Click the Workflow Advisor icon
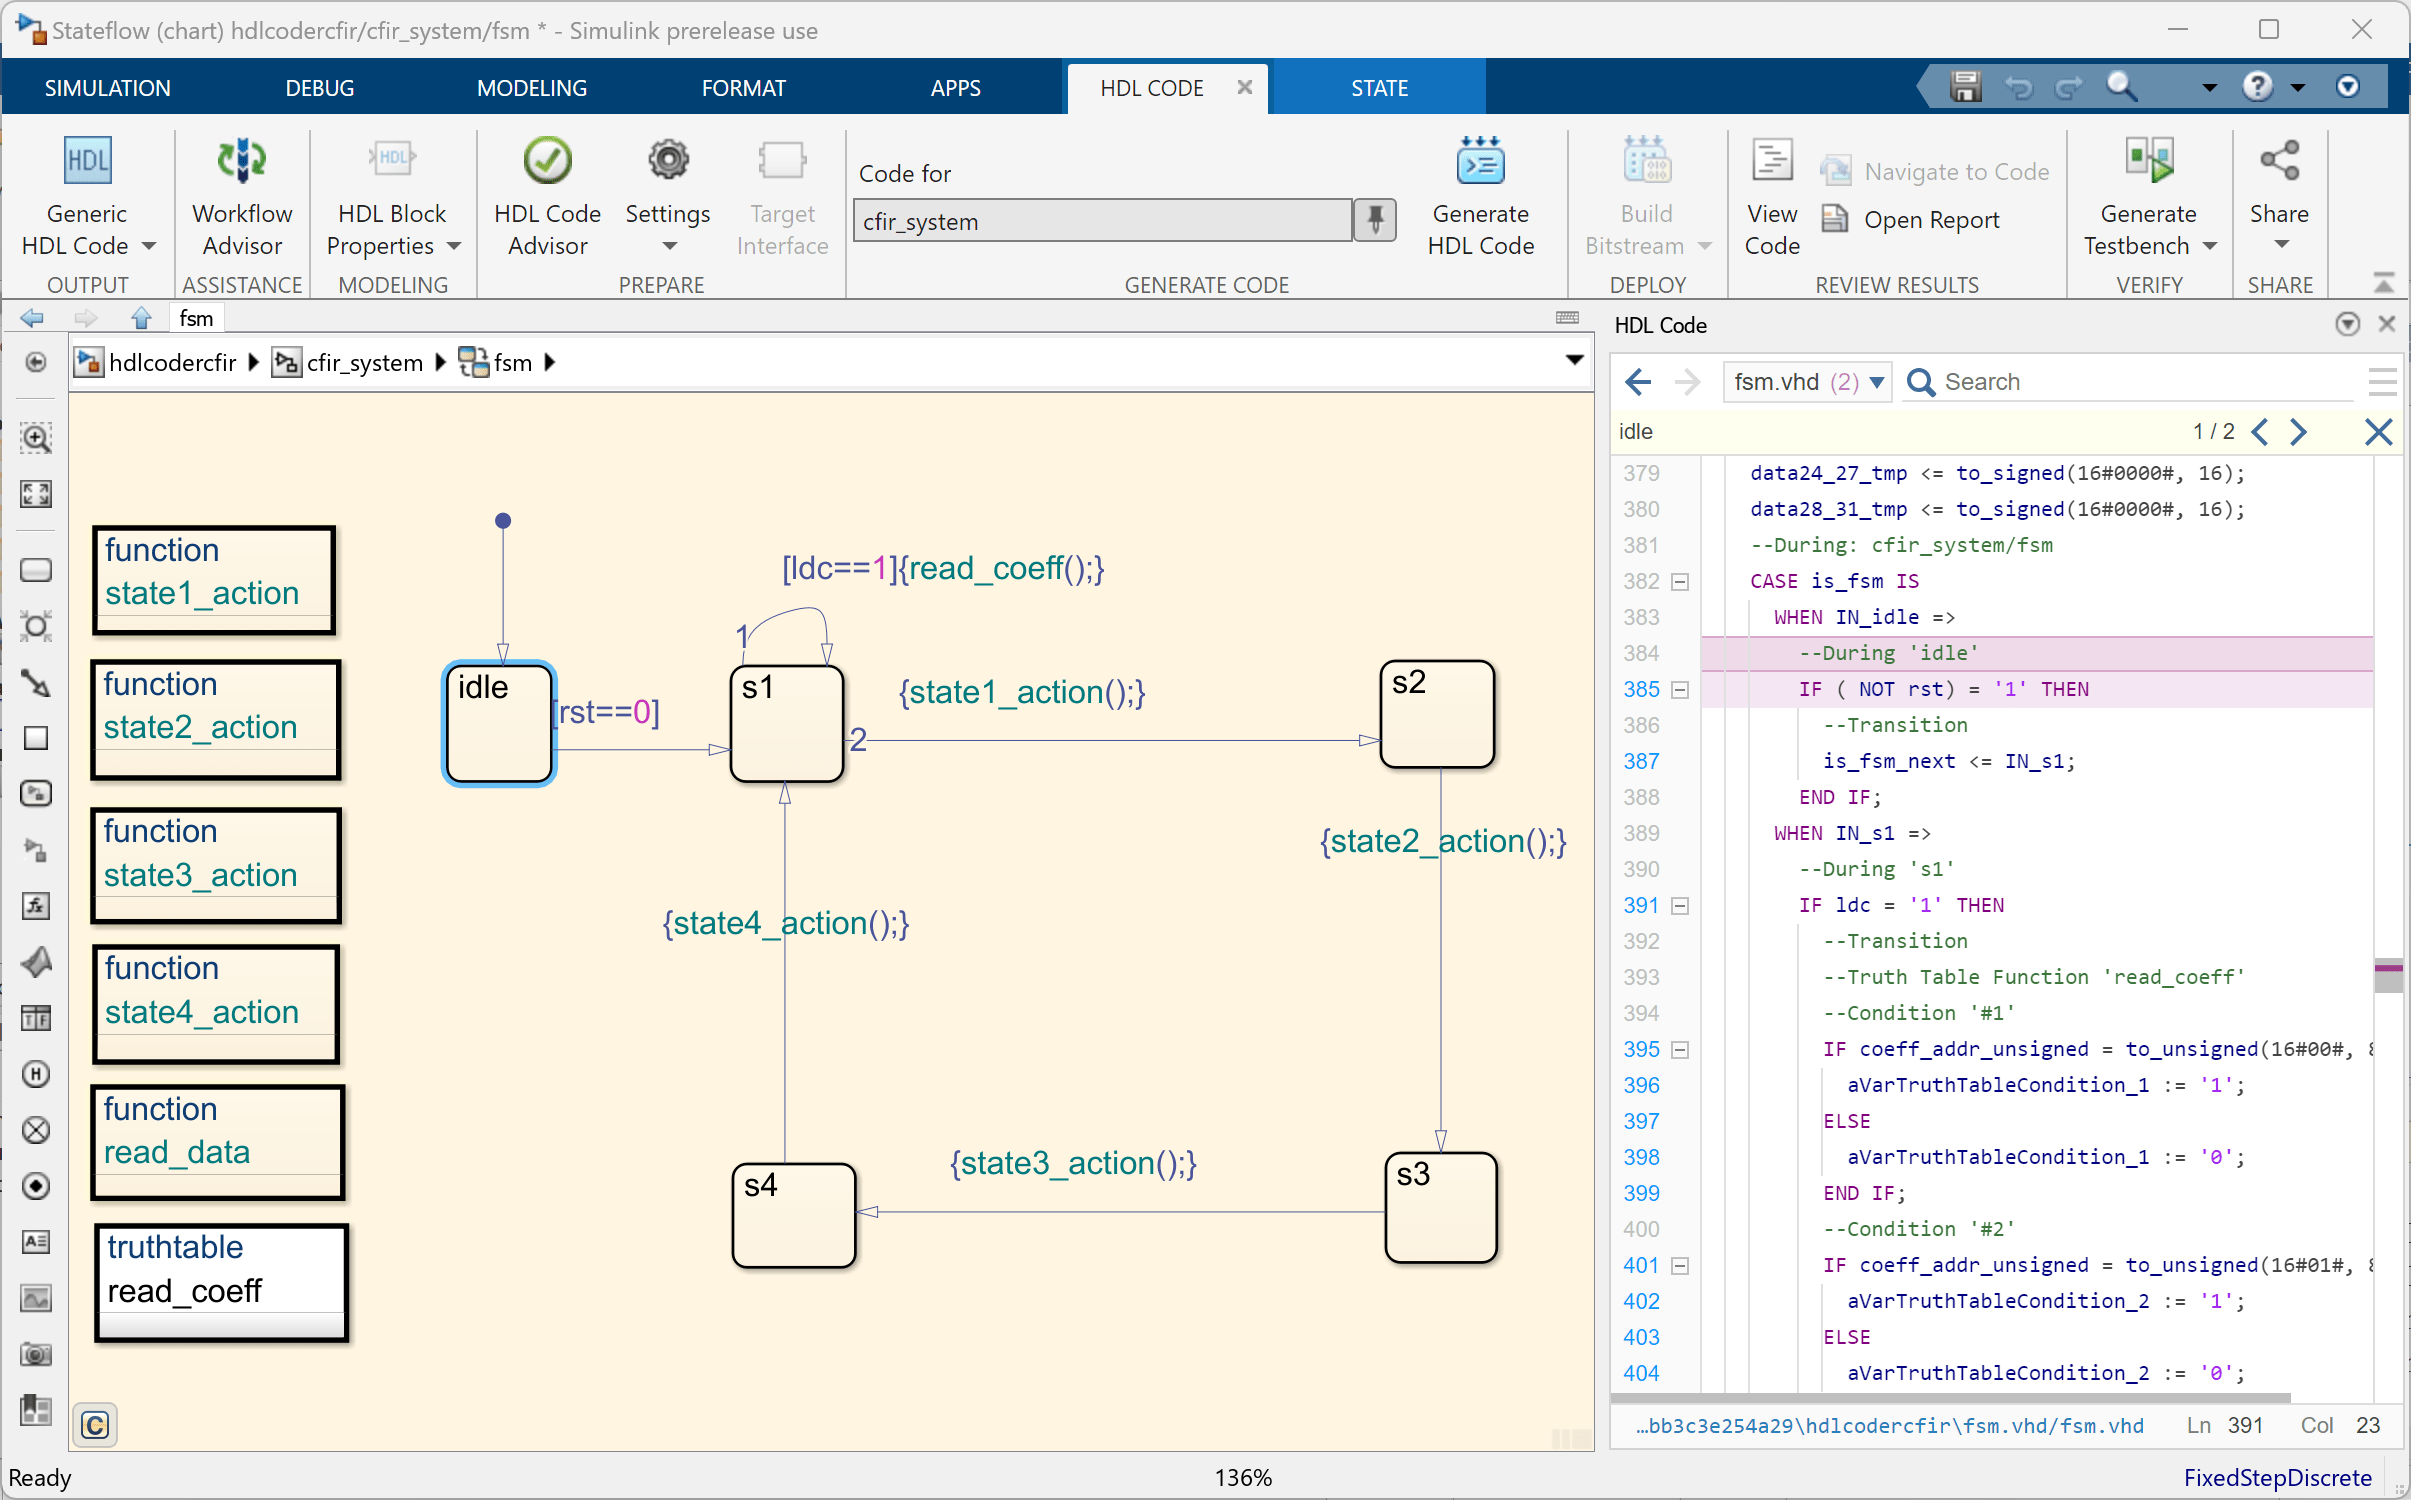Viewport: 2411px width, 1500px height. 242,162
